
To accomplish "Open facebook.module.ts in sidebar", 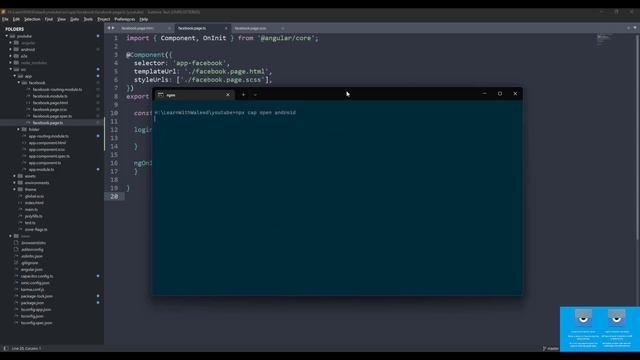I will (50, 96).
